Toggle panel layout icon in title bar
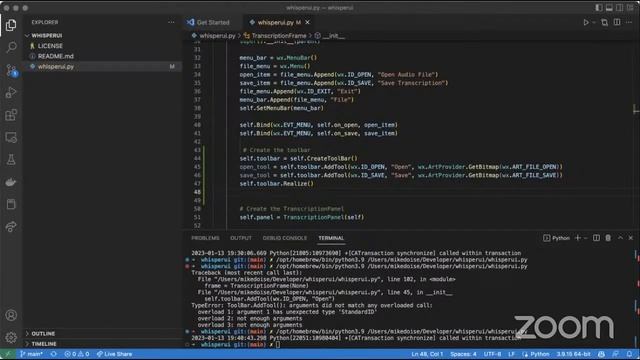 point(609,8)
